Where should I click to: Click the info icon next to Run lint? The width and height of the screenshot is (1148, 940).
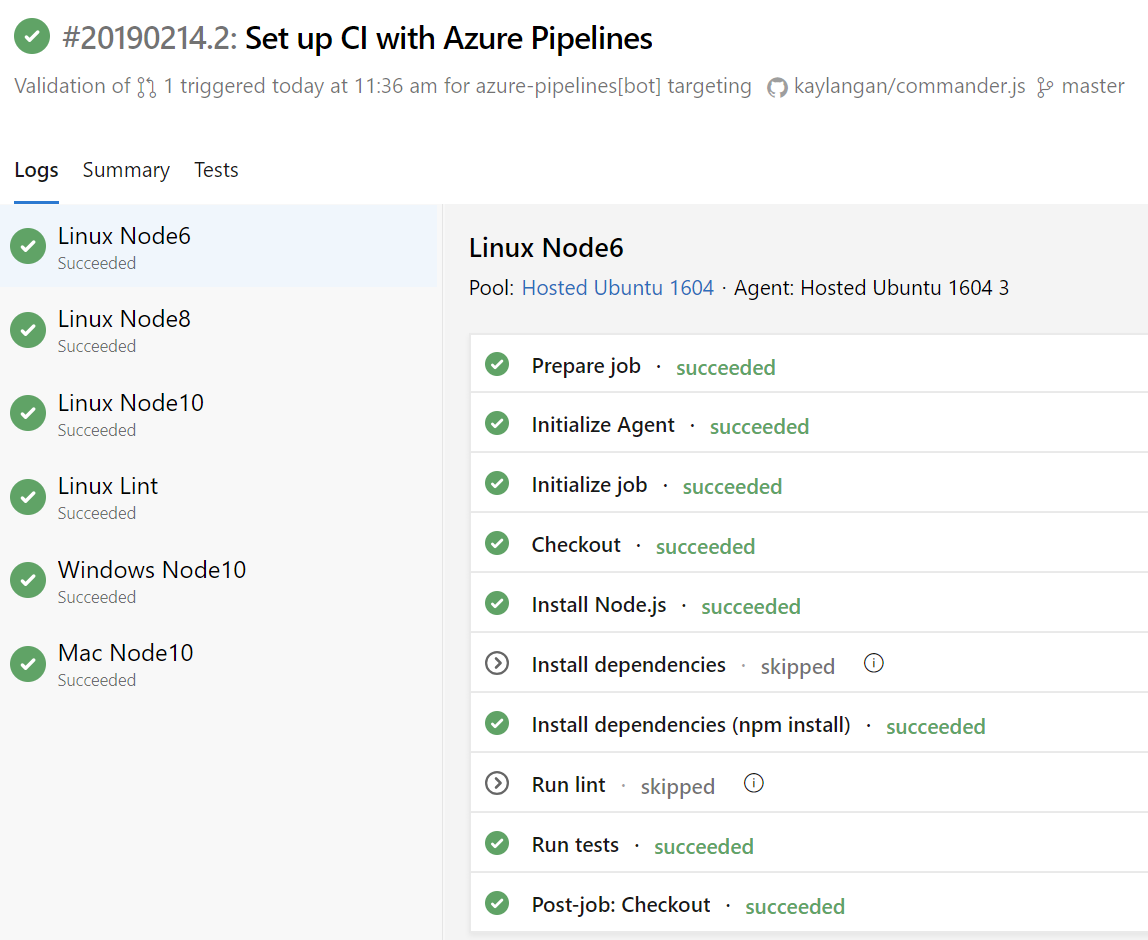754,783
